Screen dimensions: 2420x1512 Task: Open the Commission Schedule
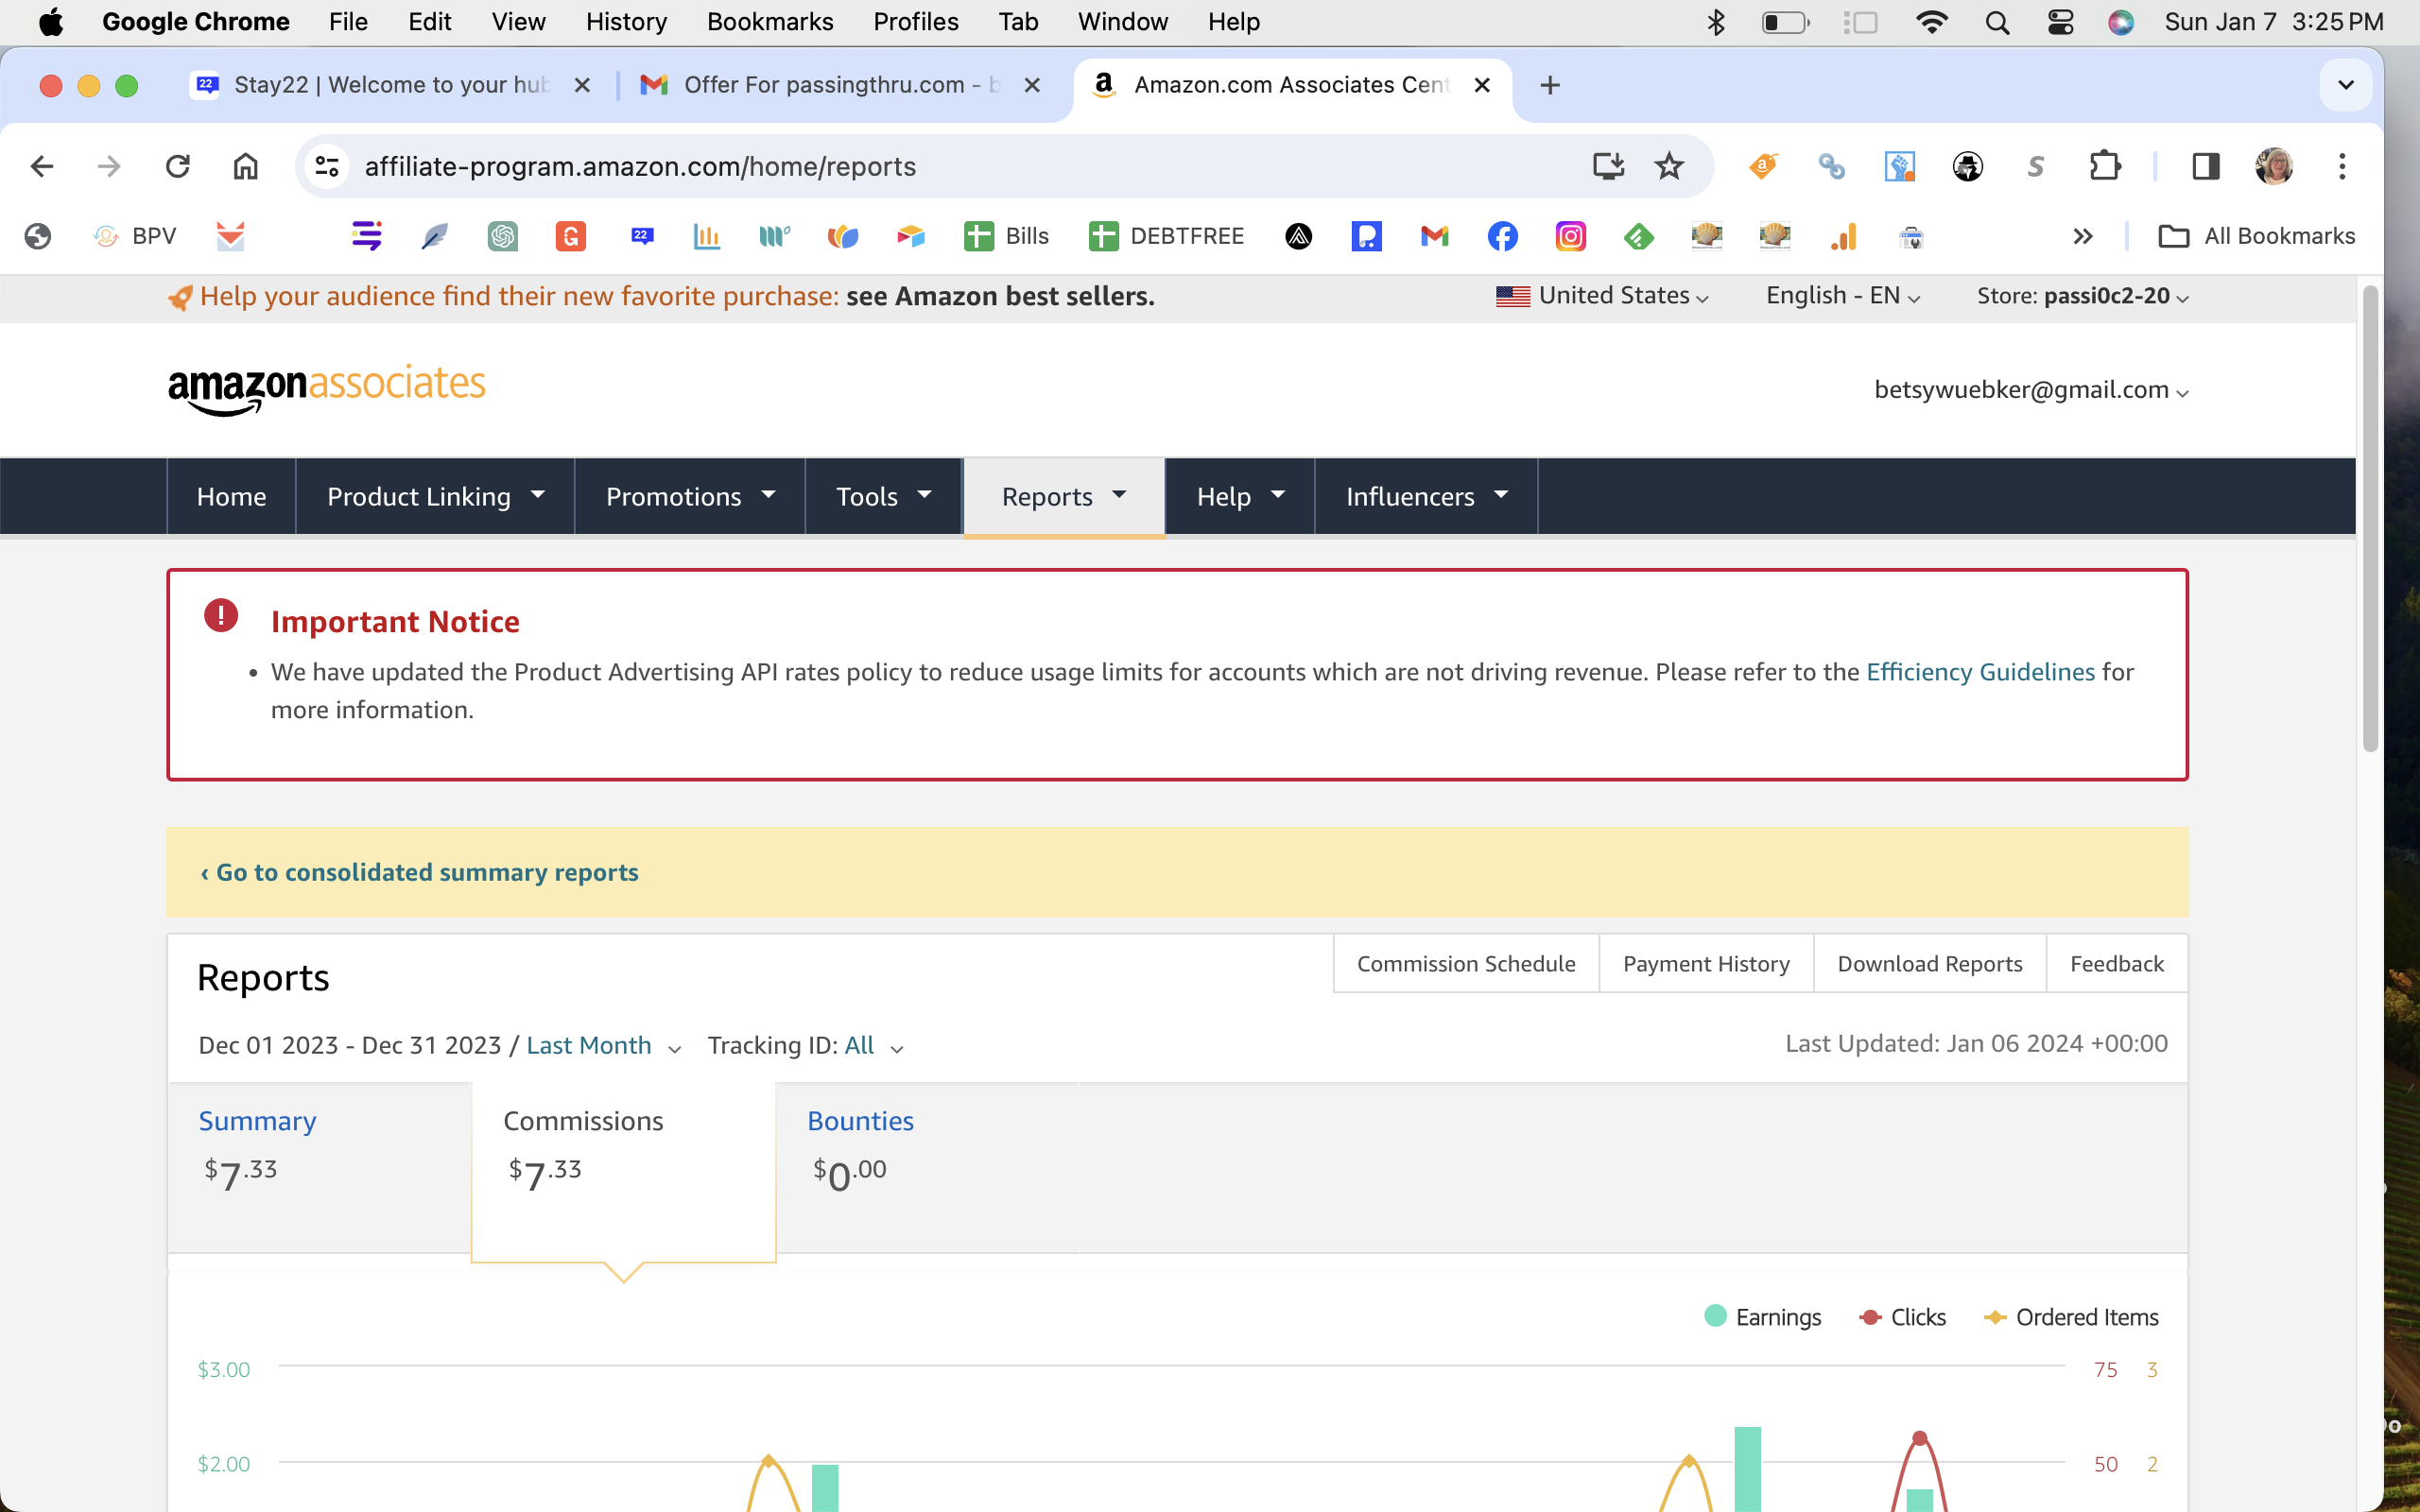1466,964
